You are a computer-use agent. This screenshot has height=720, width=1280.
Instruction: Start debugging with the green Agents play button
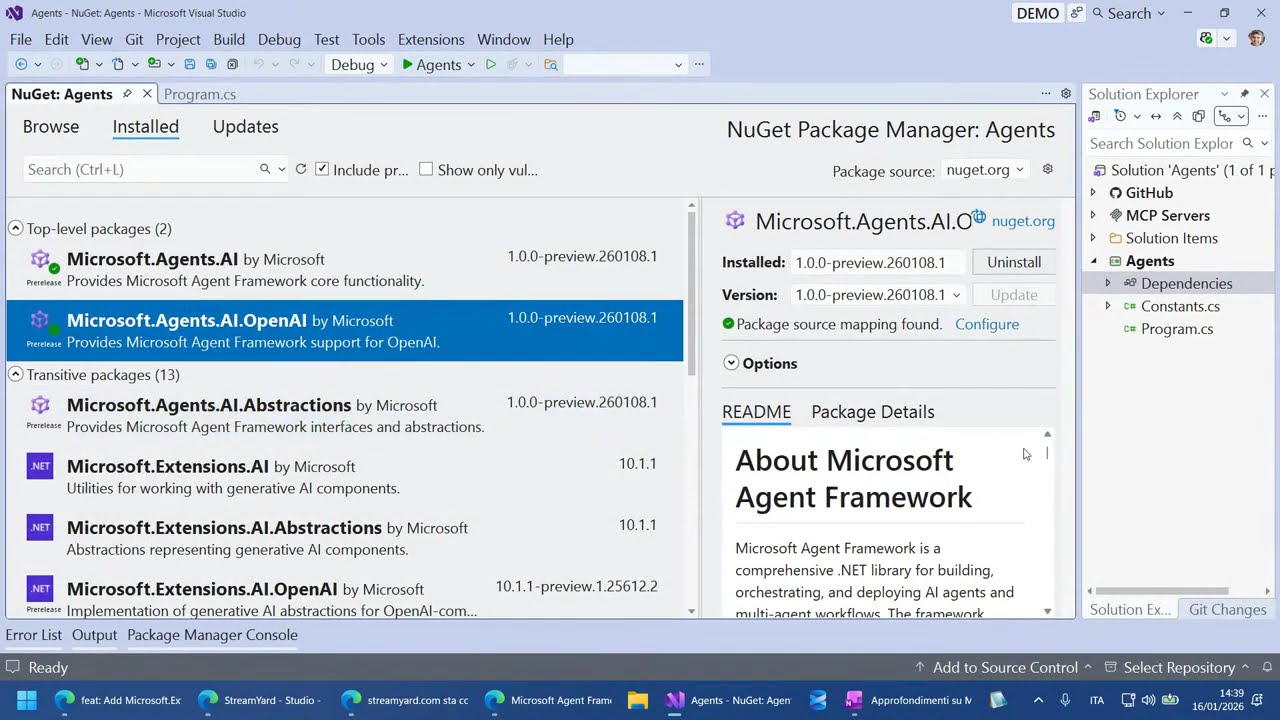tap(431, 64)
